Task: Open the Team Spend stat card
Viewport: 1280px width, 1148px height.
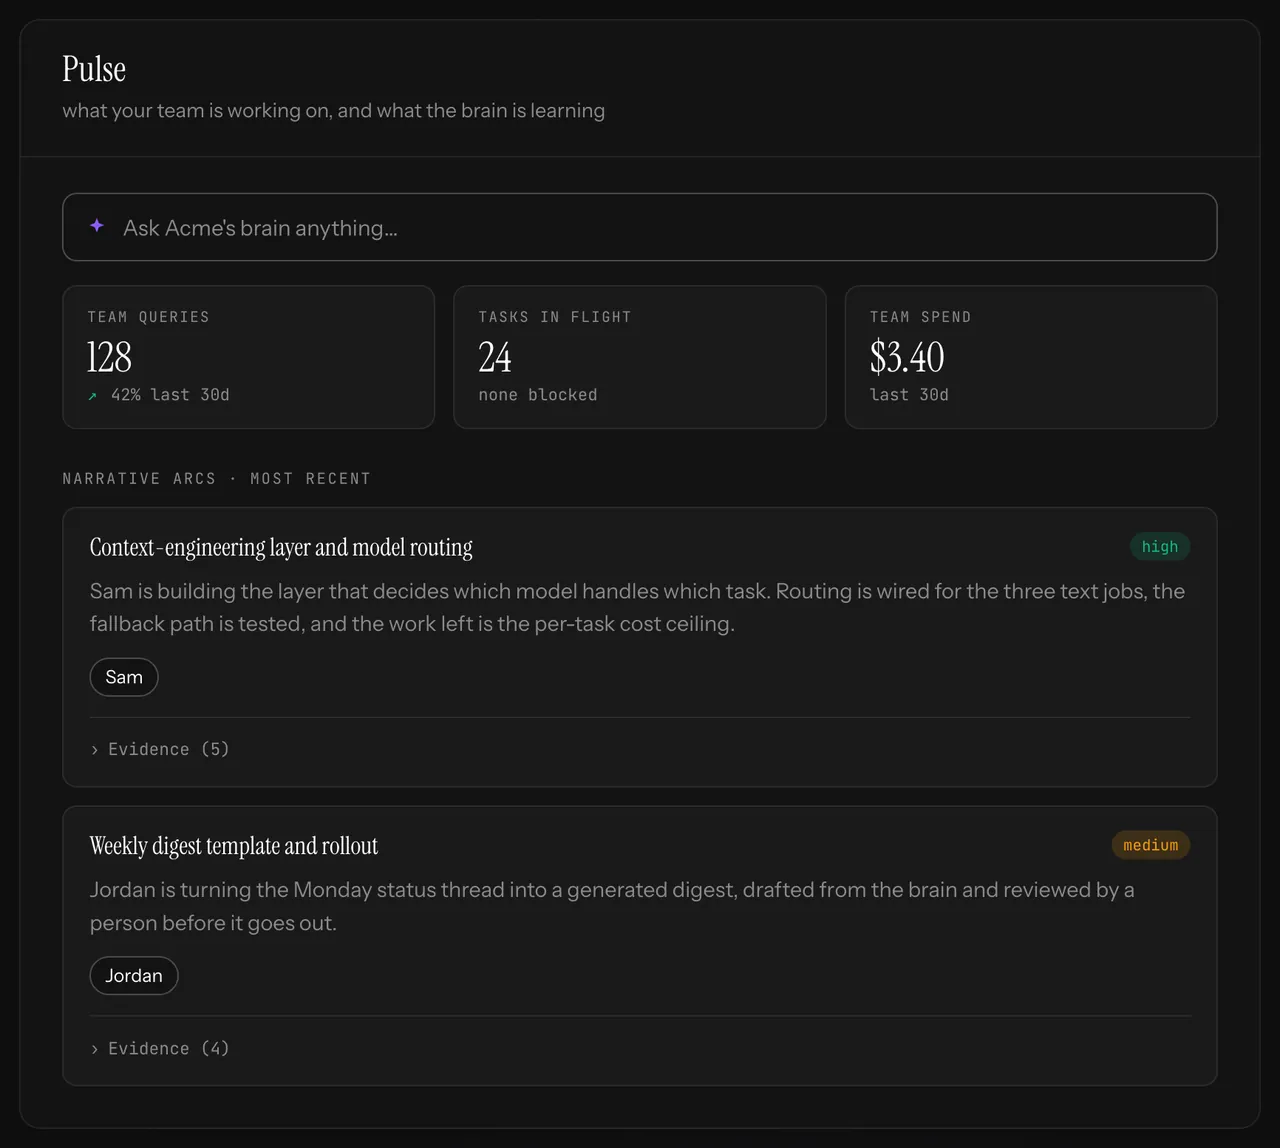Action: pos(1031,357)
